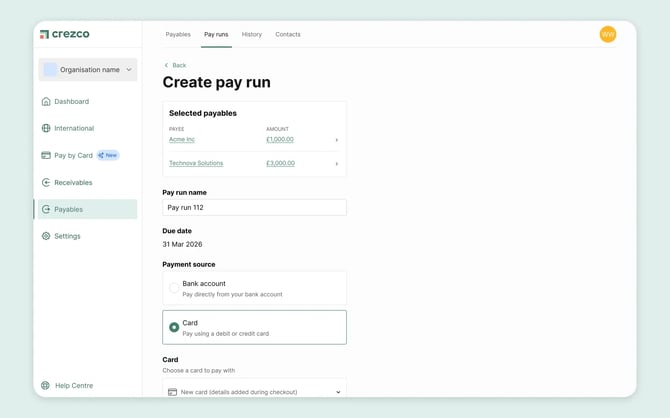Open Dashboard via its sidebar icon

point(46,101)
